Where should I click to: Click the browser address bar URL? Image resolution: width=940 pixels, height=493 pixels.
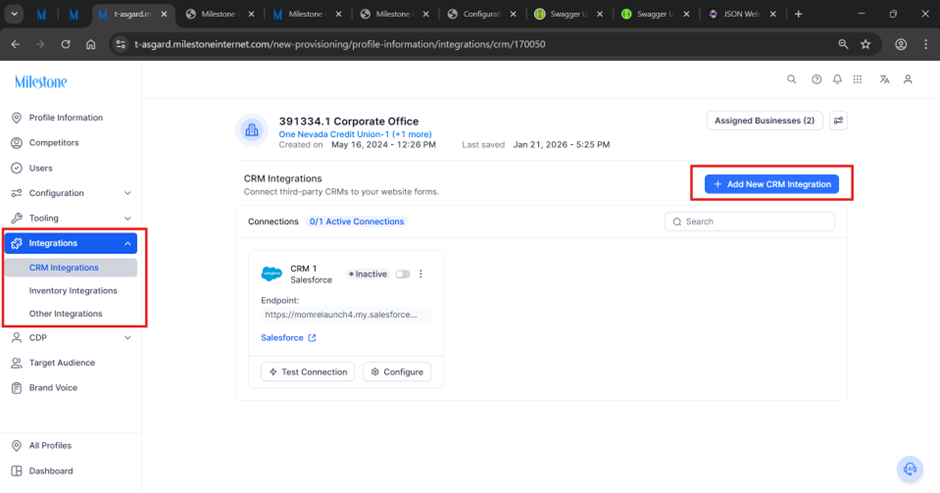340,44
